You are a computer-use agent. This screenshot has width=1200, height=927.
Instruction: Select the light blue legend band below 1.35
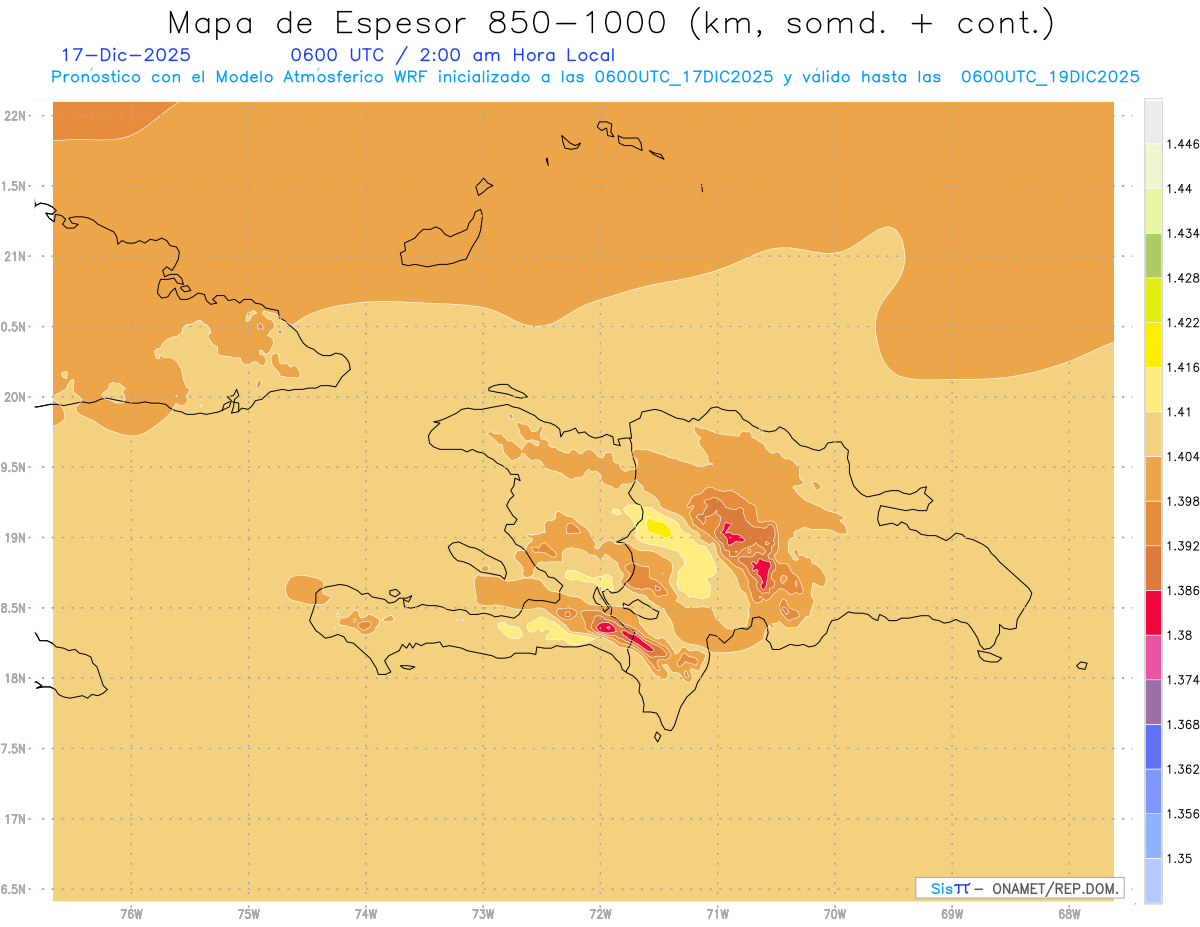[1153, 880]
